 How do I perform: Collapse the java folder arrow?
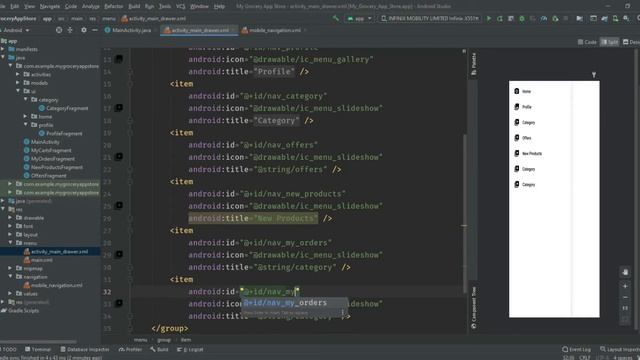pyautogui.click(x=3, y=58)
